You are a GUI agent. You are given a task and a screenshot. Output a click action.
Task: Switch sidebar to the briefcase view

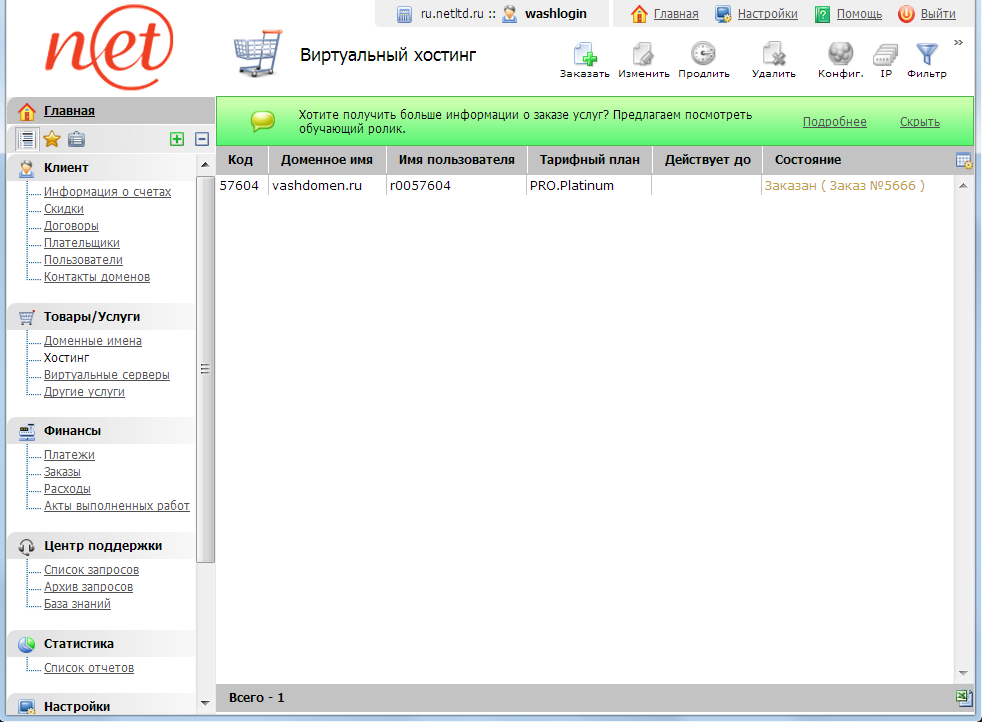[x=76, y=139]
